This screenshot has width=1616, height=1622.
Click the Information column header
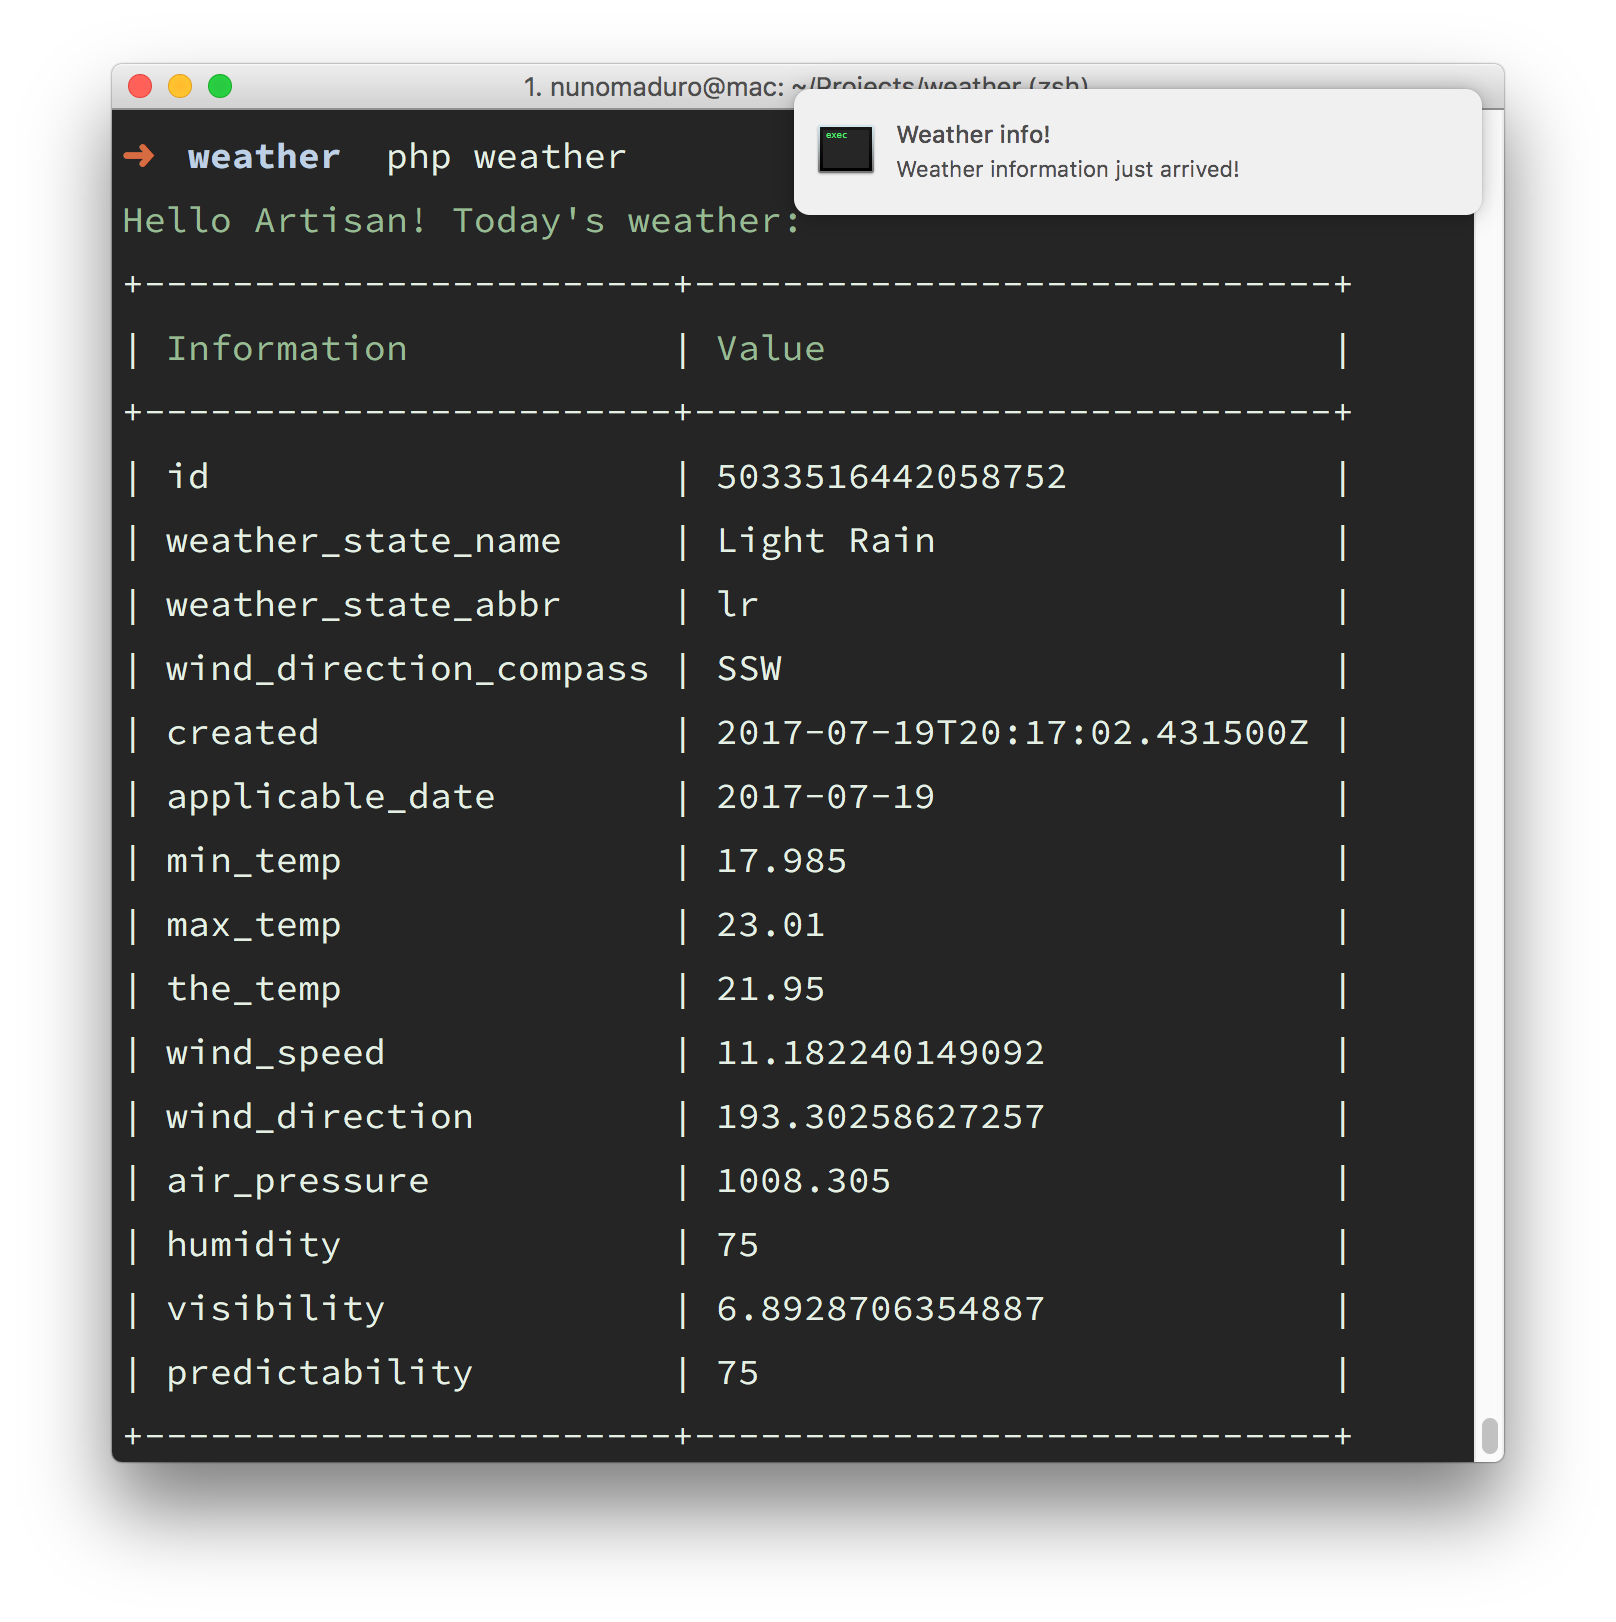(286, 348)
